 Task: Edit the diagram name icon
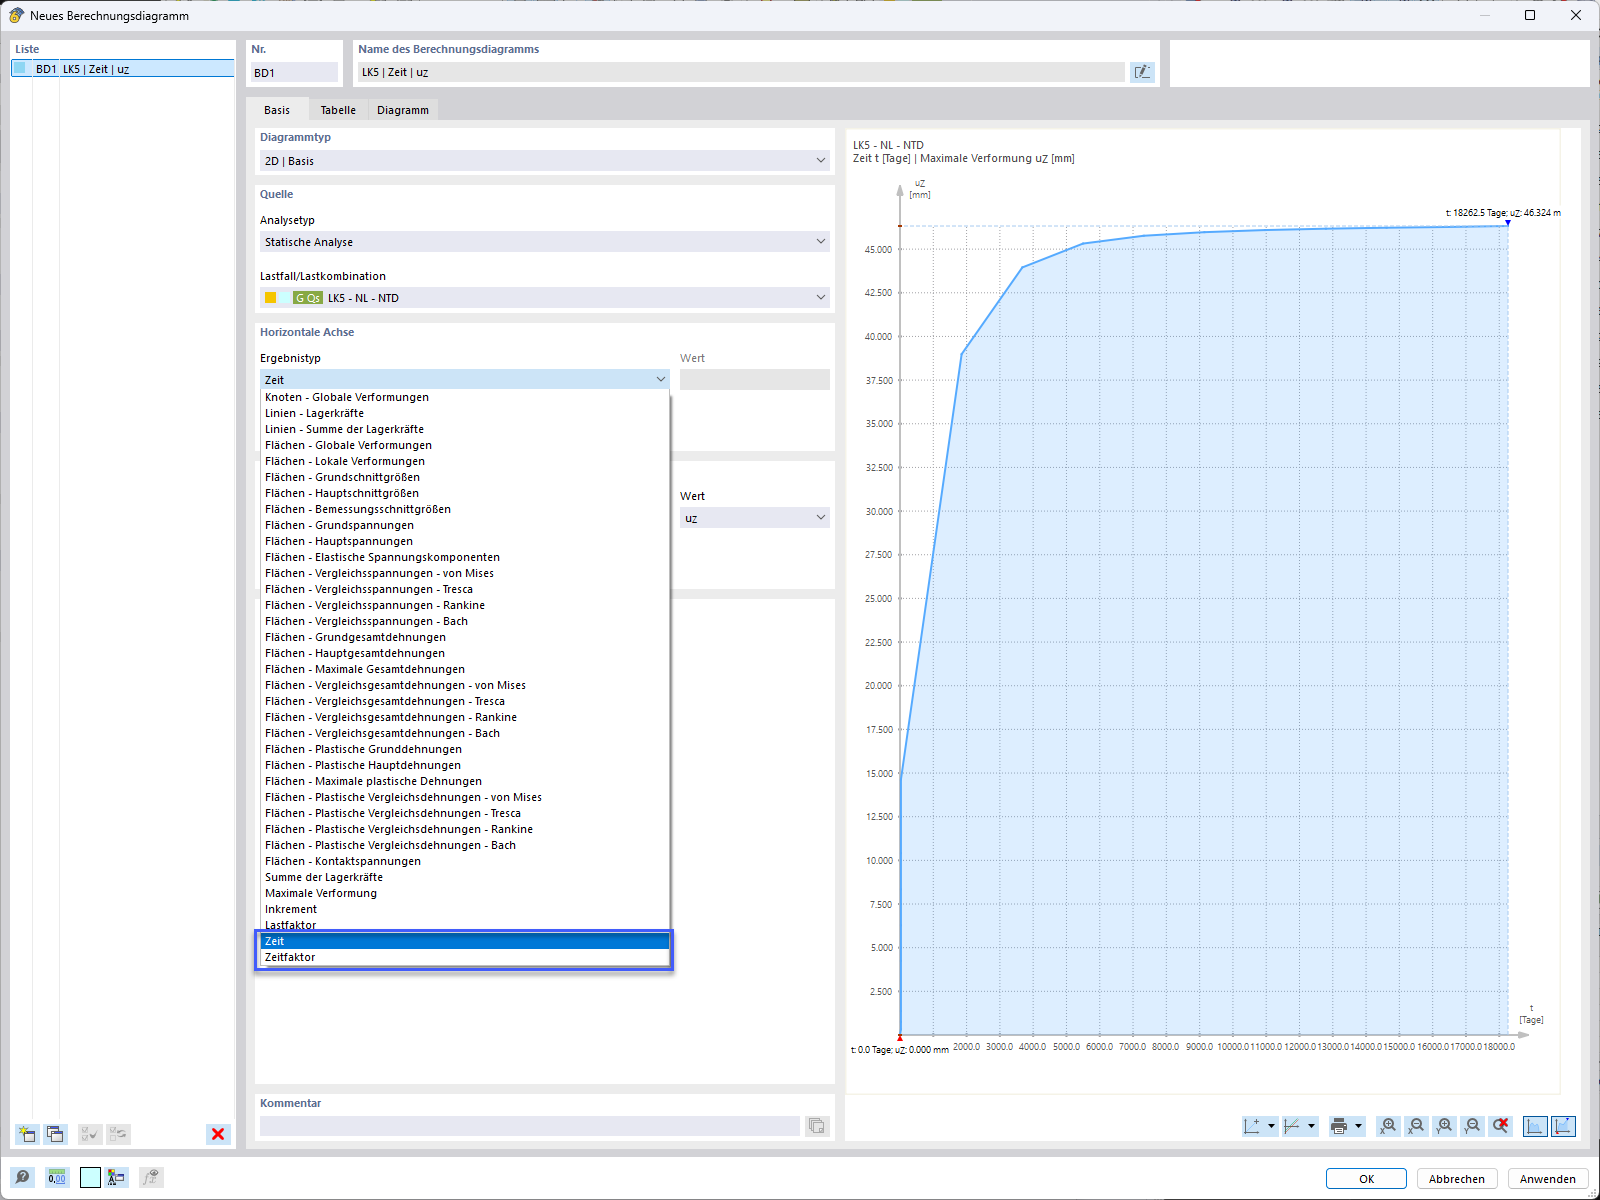coord(1142,72)
